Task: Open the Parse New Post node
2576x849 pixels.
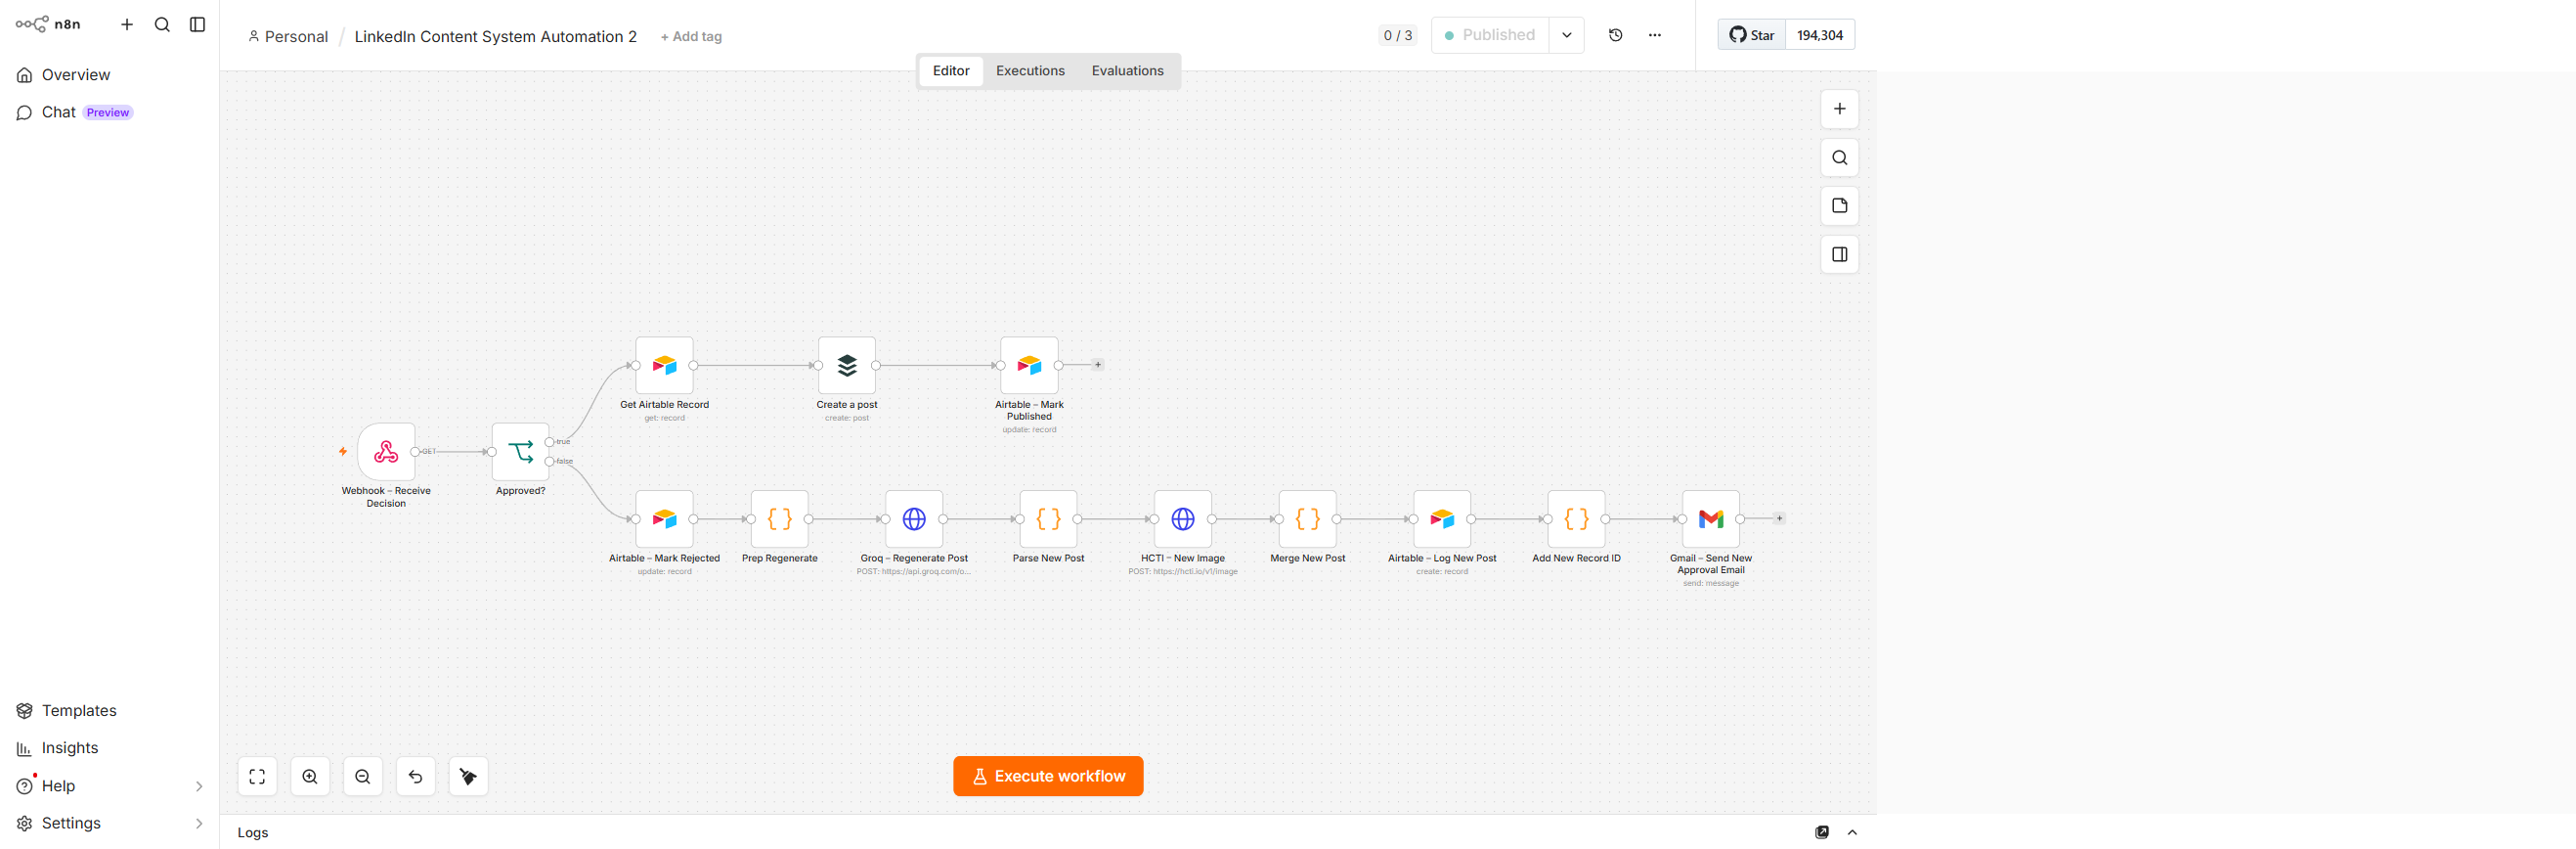Action: tap(1048, 519)
